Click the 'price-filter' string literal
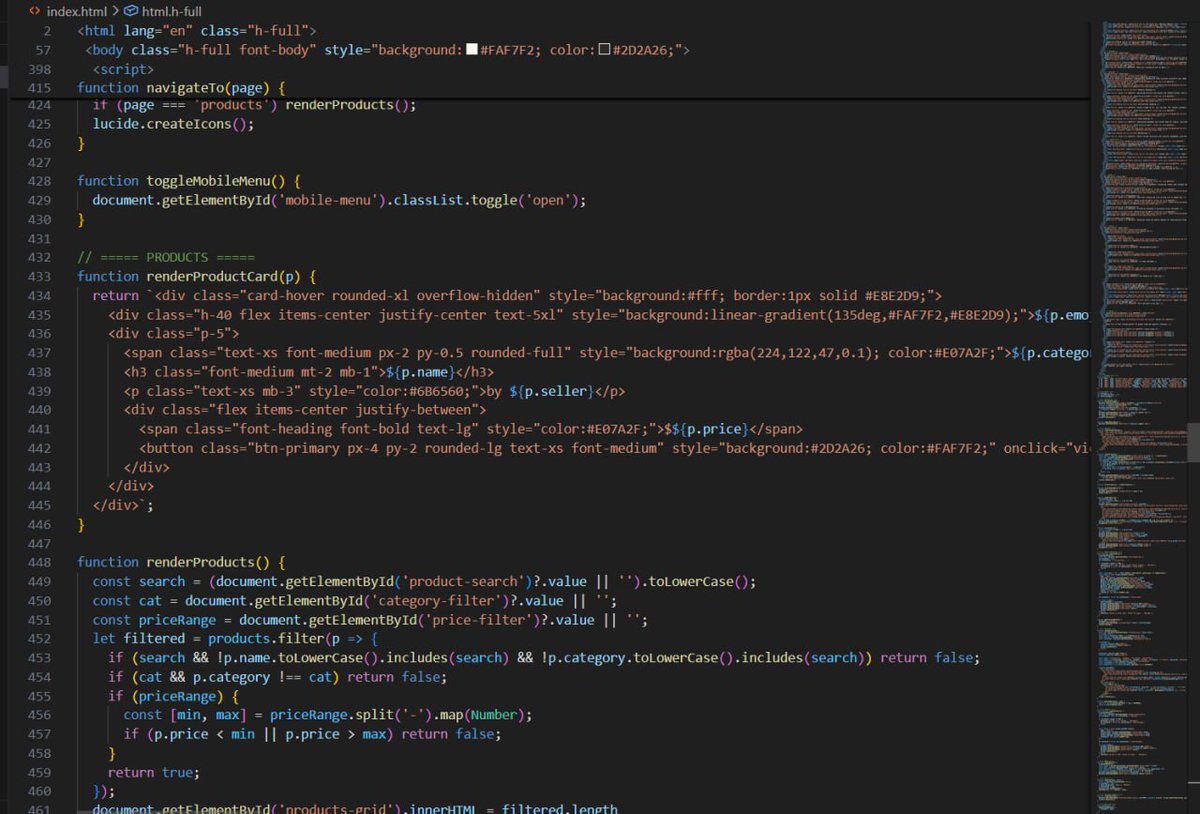Viewport: 1200px width, 814px height. [480, 619]
